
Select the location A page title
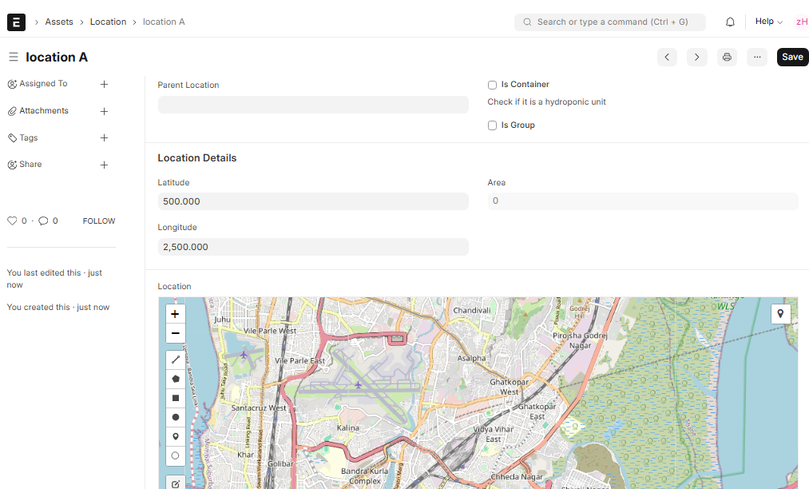(x=57, y=57)
